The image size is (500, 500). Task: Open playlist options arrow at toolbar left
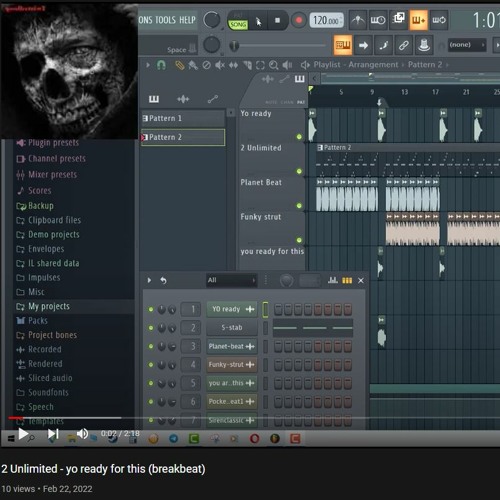click(x=148, y=65)
